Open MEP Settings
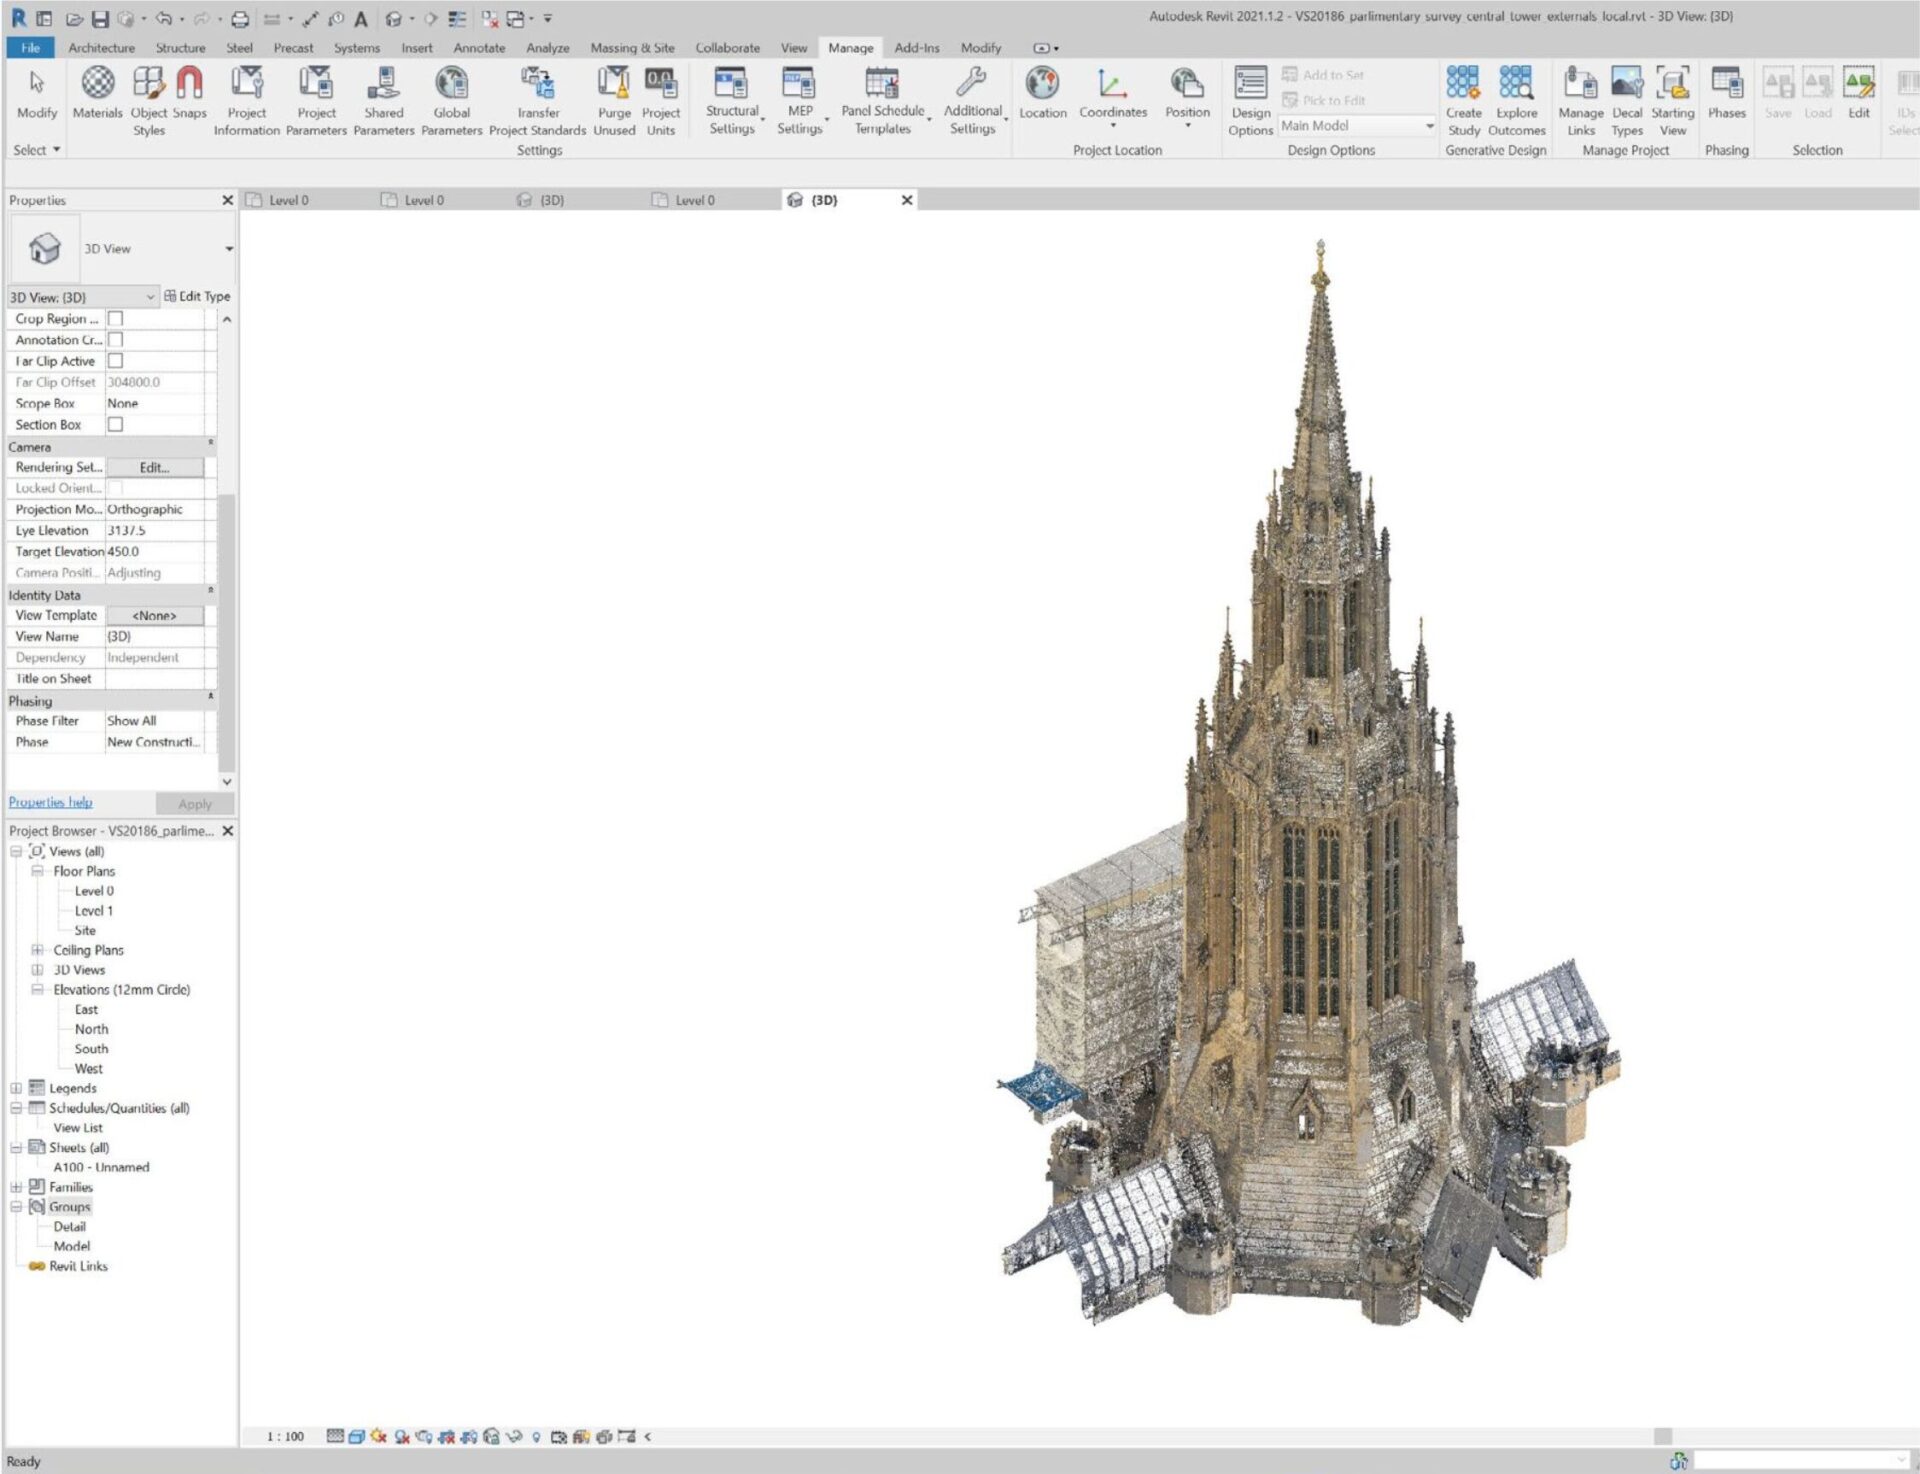 click(800, 100)
